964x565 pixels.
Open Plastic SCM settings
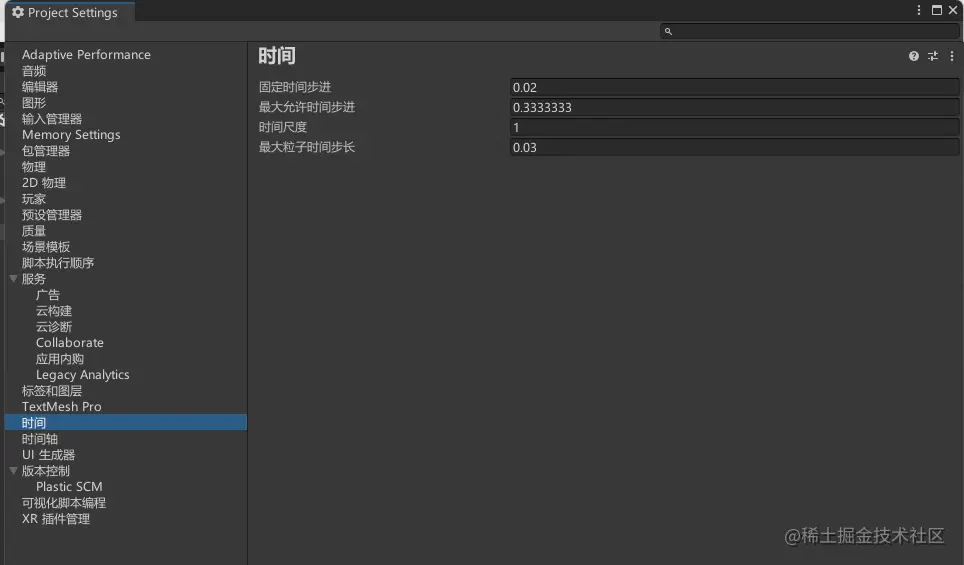(69, 486)
